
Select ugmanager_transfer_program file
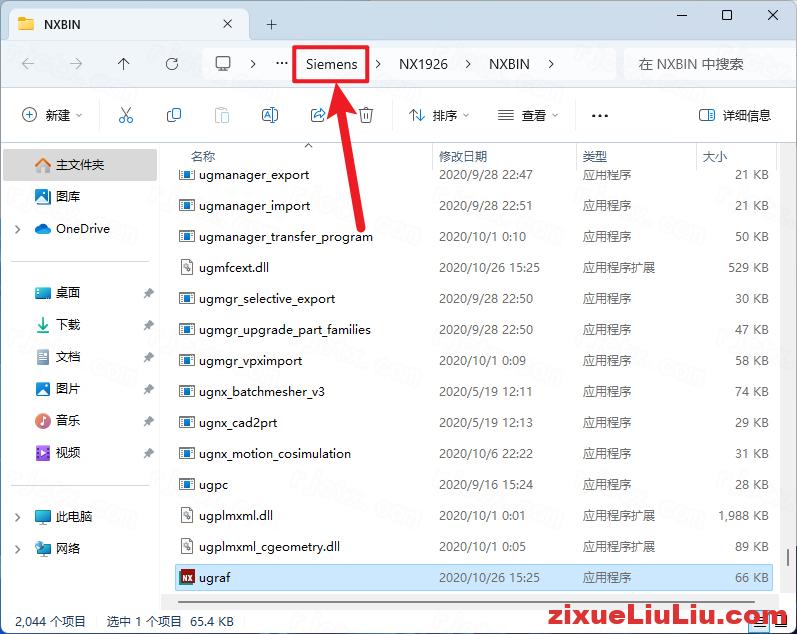[x=474, y=237]
